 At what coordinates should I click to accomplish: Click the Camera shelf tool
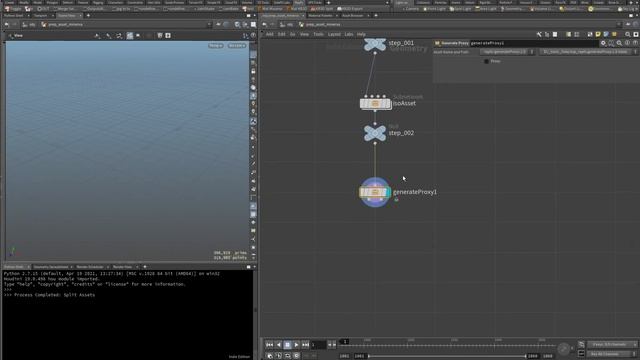click(410, 9)
